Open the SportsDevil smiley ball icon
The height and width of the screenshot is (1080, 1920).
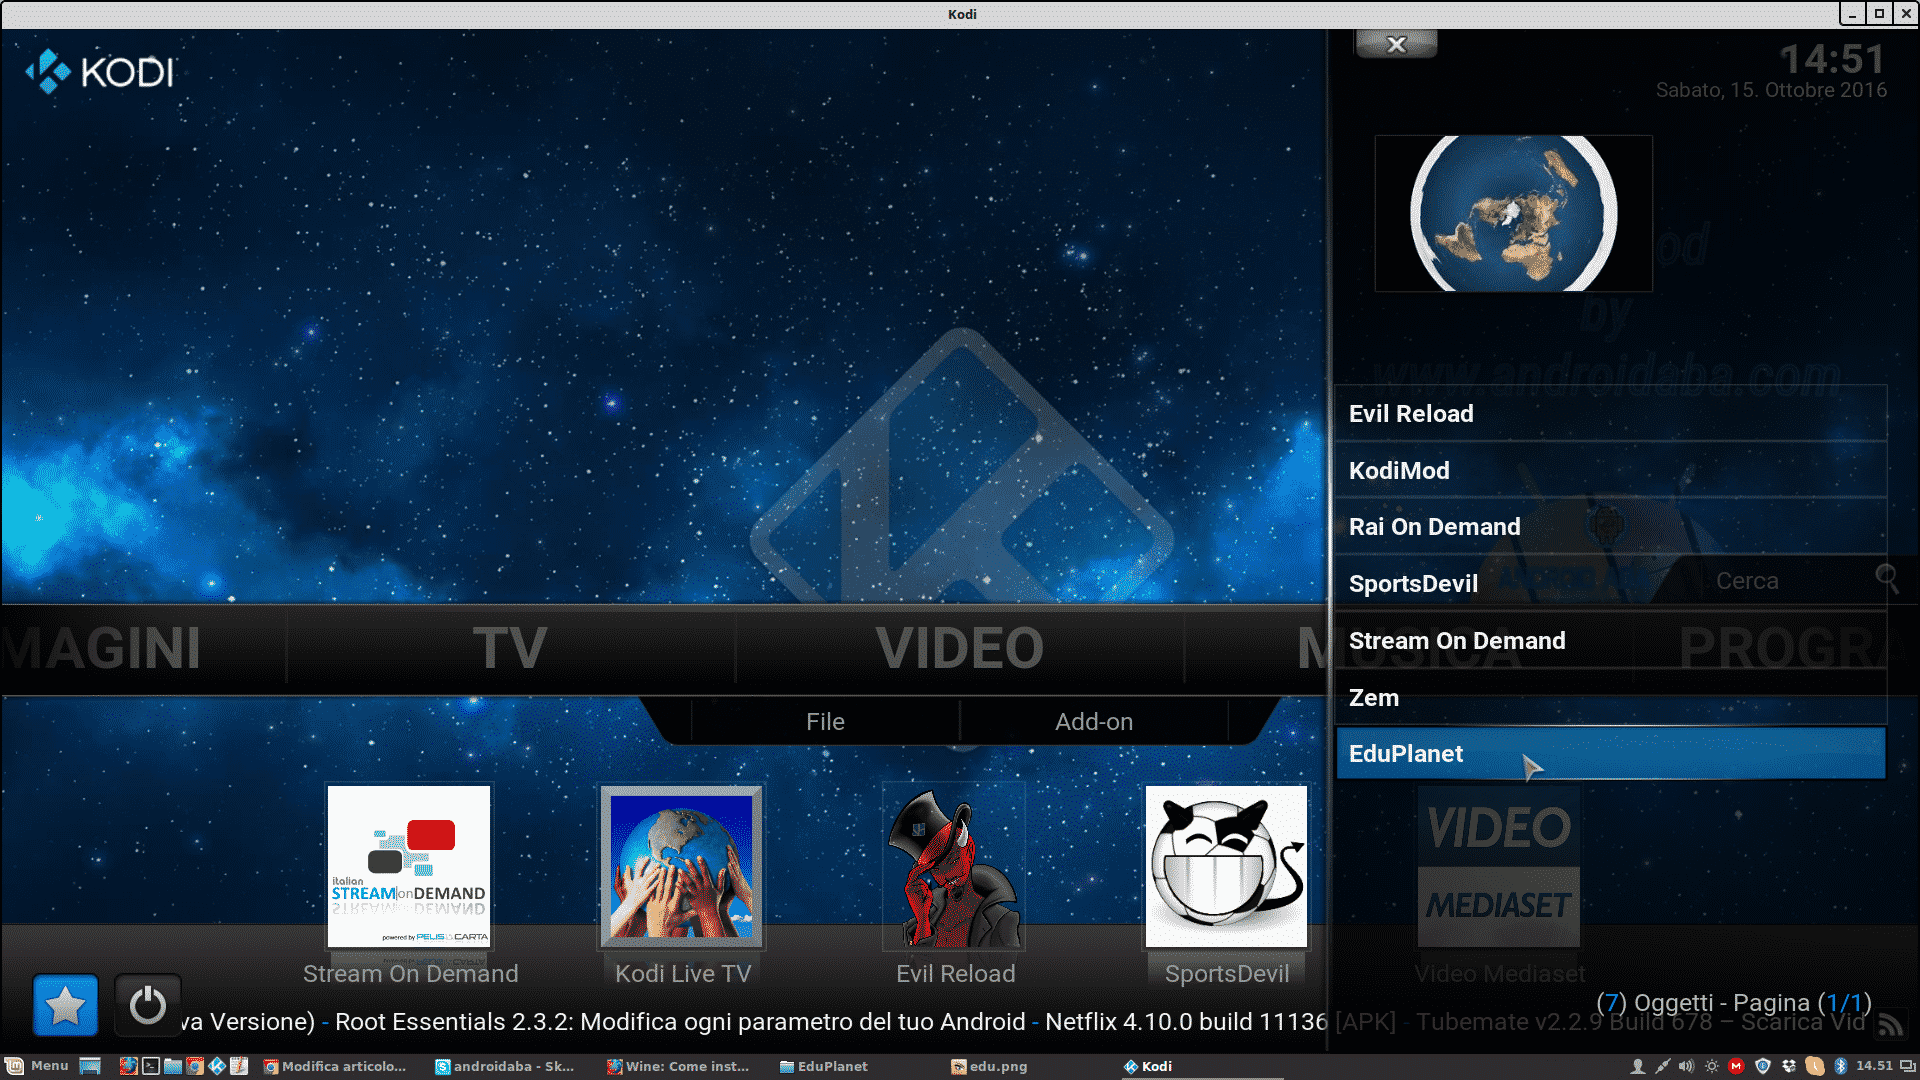tap(1226, 866)
